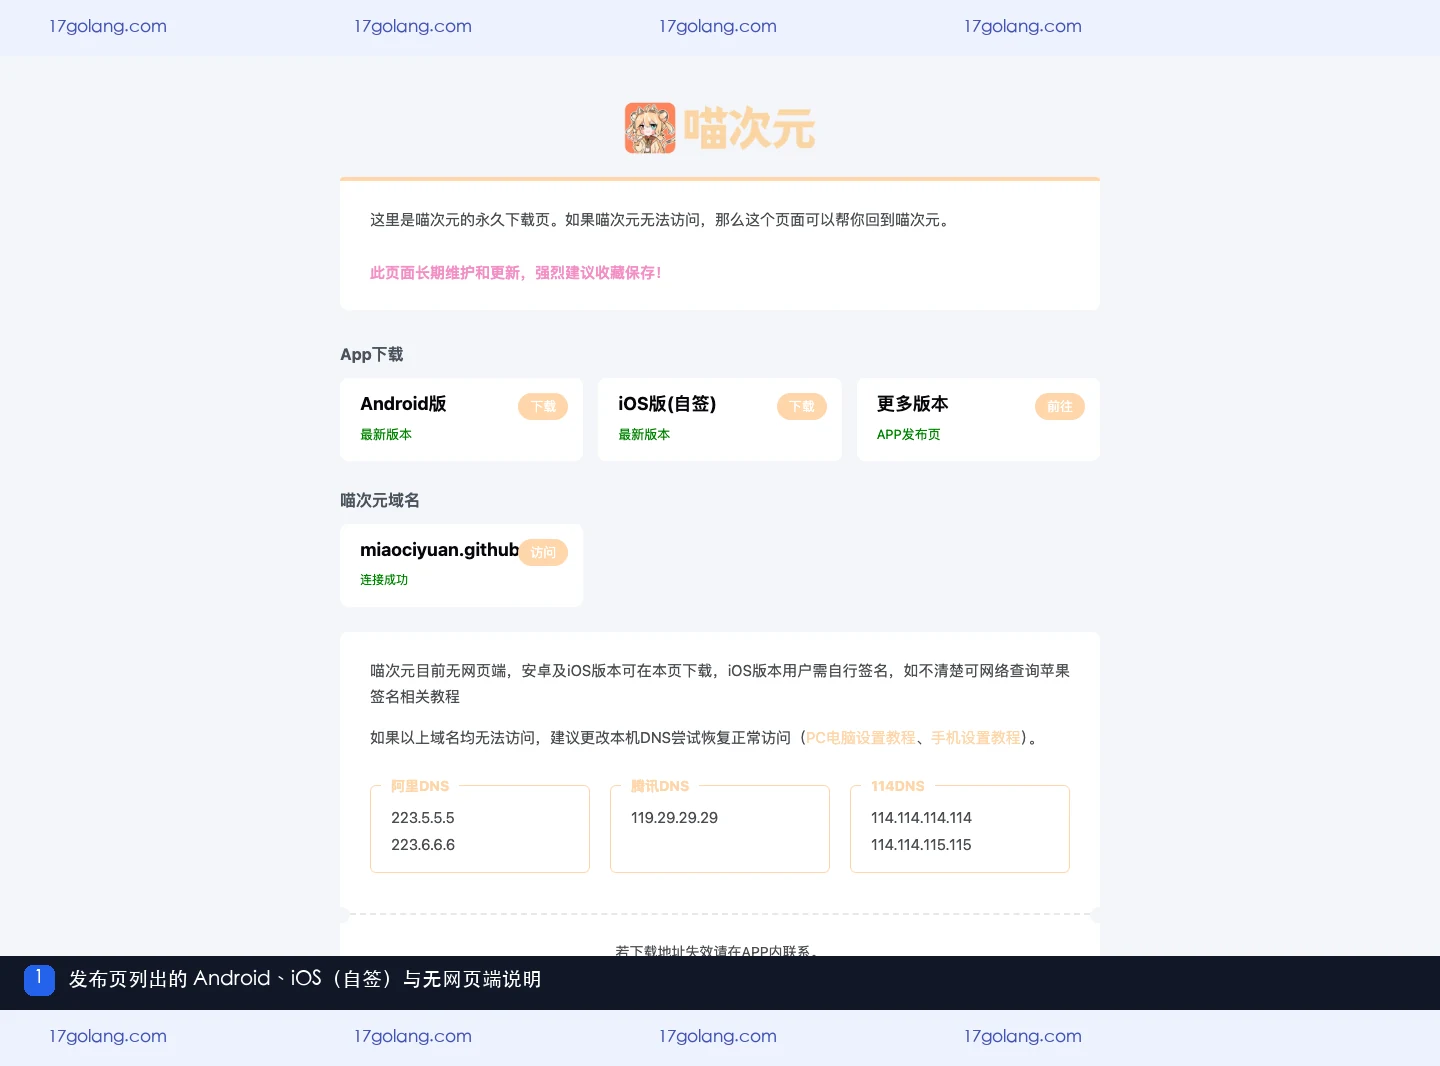Open the PC电脑设置教程 link

tap(861, 738)
